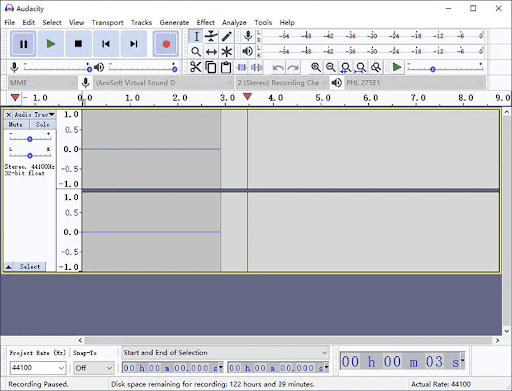512x391 pixels.
Task: Choose the Multi-Tool asterisk icon
Action: point(227,52)
